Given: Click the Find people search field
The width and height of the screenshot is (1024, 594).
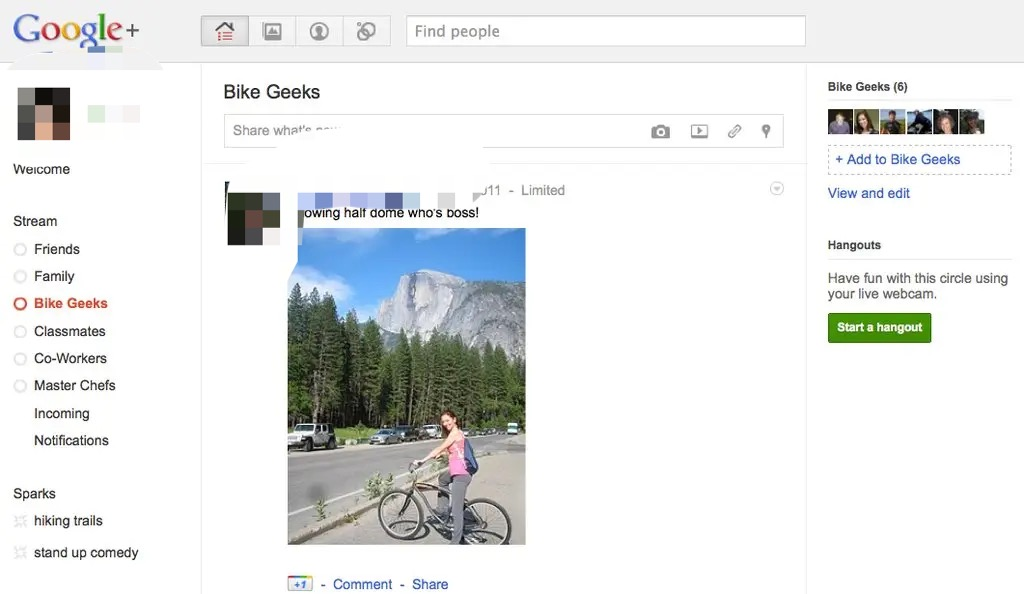Looking at the screenshot, I should [x=605, y=31].
